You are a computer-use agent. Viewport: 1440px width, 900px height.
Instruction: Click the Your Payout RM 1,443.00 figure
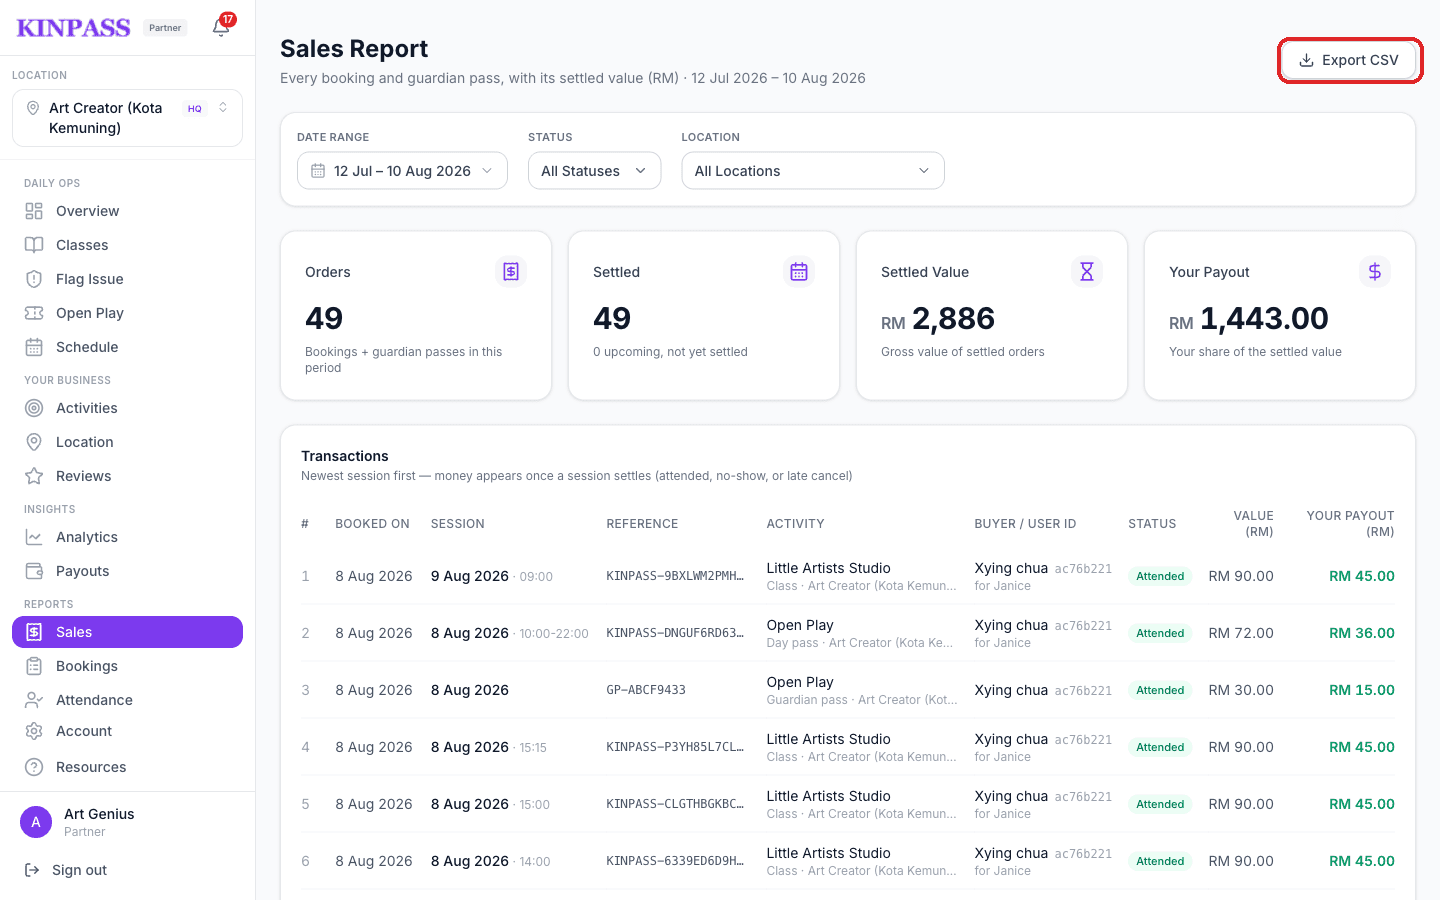pos(1249,319)
